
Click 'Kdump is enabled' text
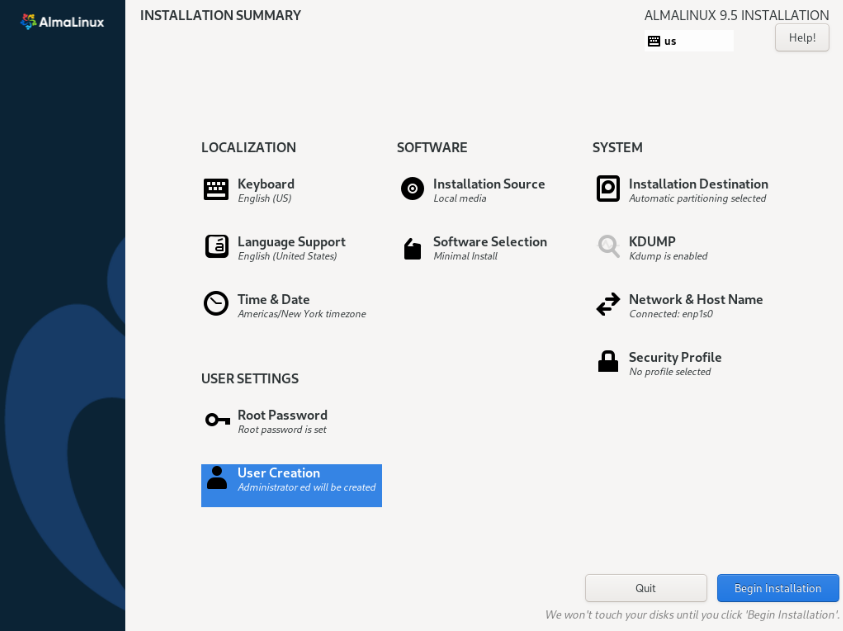668,256
